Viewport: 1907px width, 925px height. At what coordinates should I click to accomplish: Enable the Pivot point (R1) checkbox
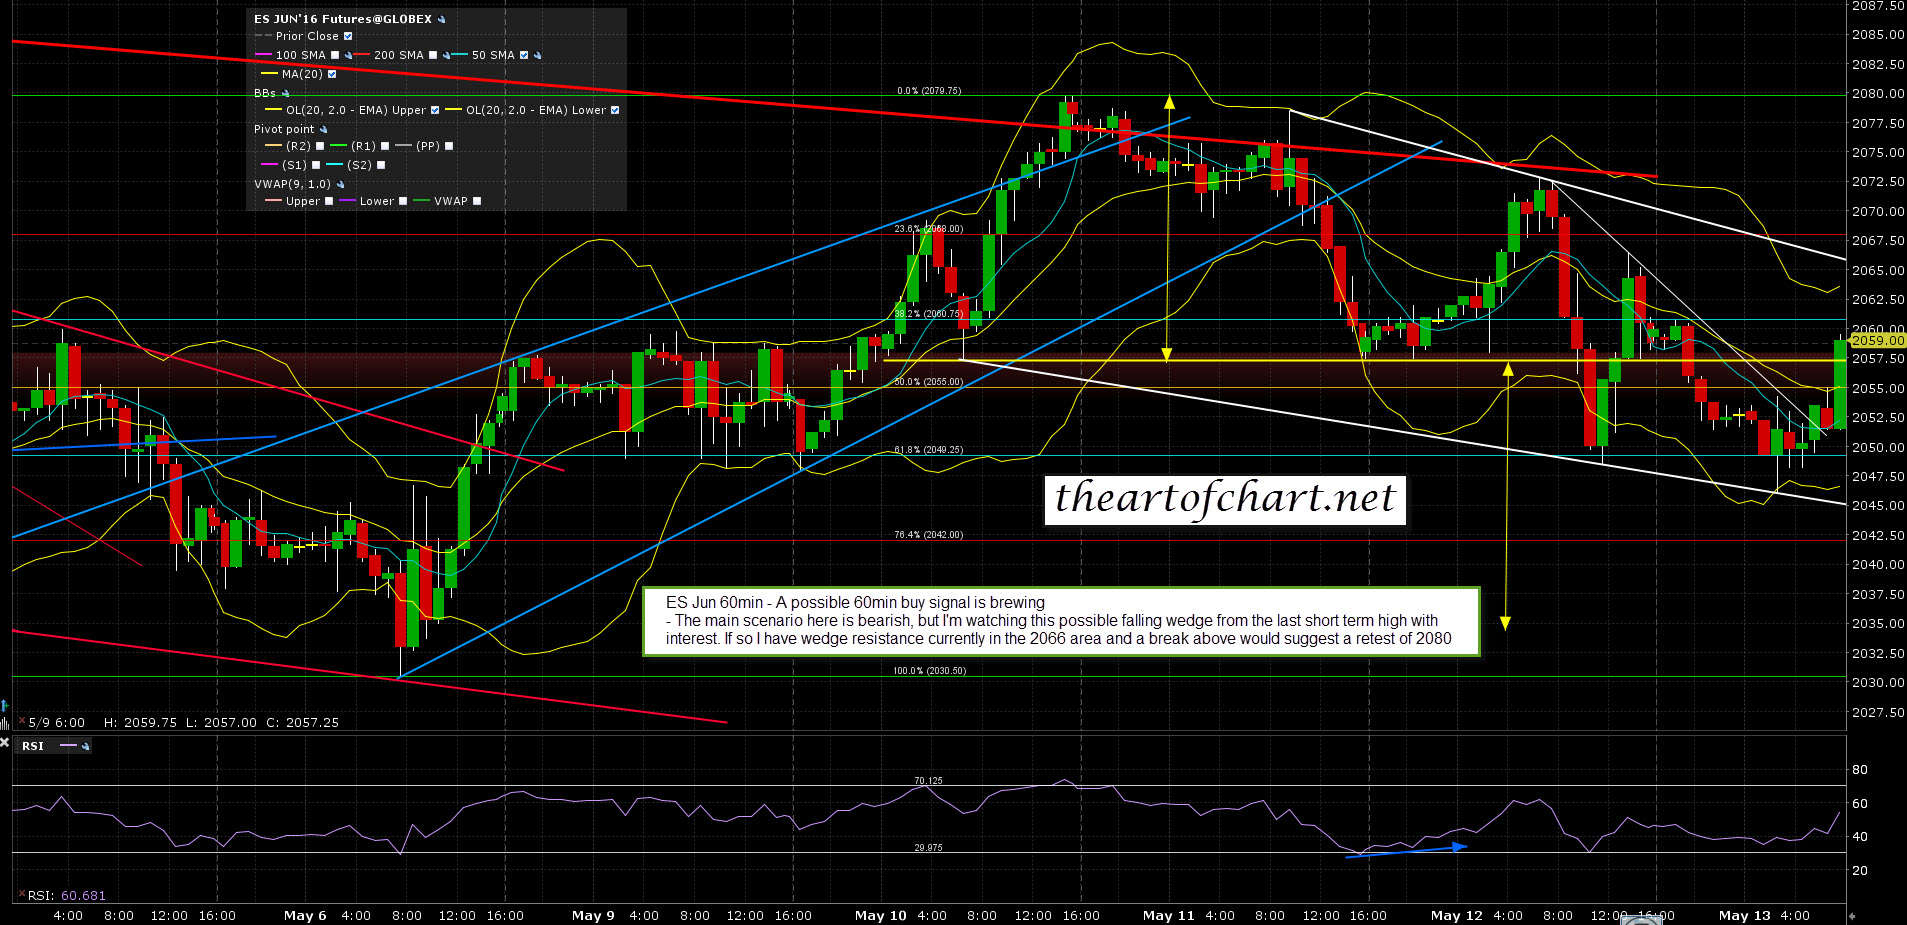[385, 146]
